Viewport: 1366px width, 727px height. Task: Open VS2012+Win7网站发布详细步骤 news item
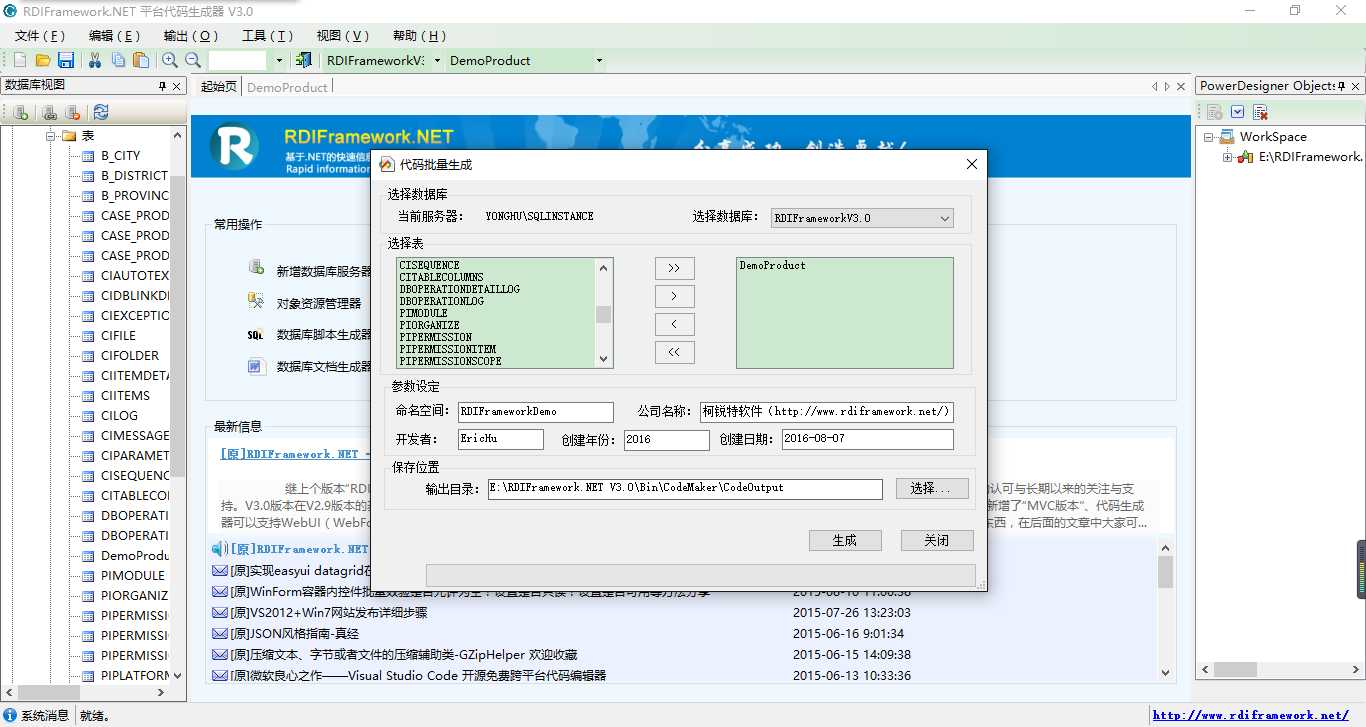[328, 612]
